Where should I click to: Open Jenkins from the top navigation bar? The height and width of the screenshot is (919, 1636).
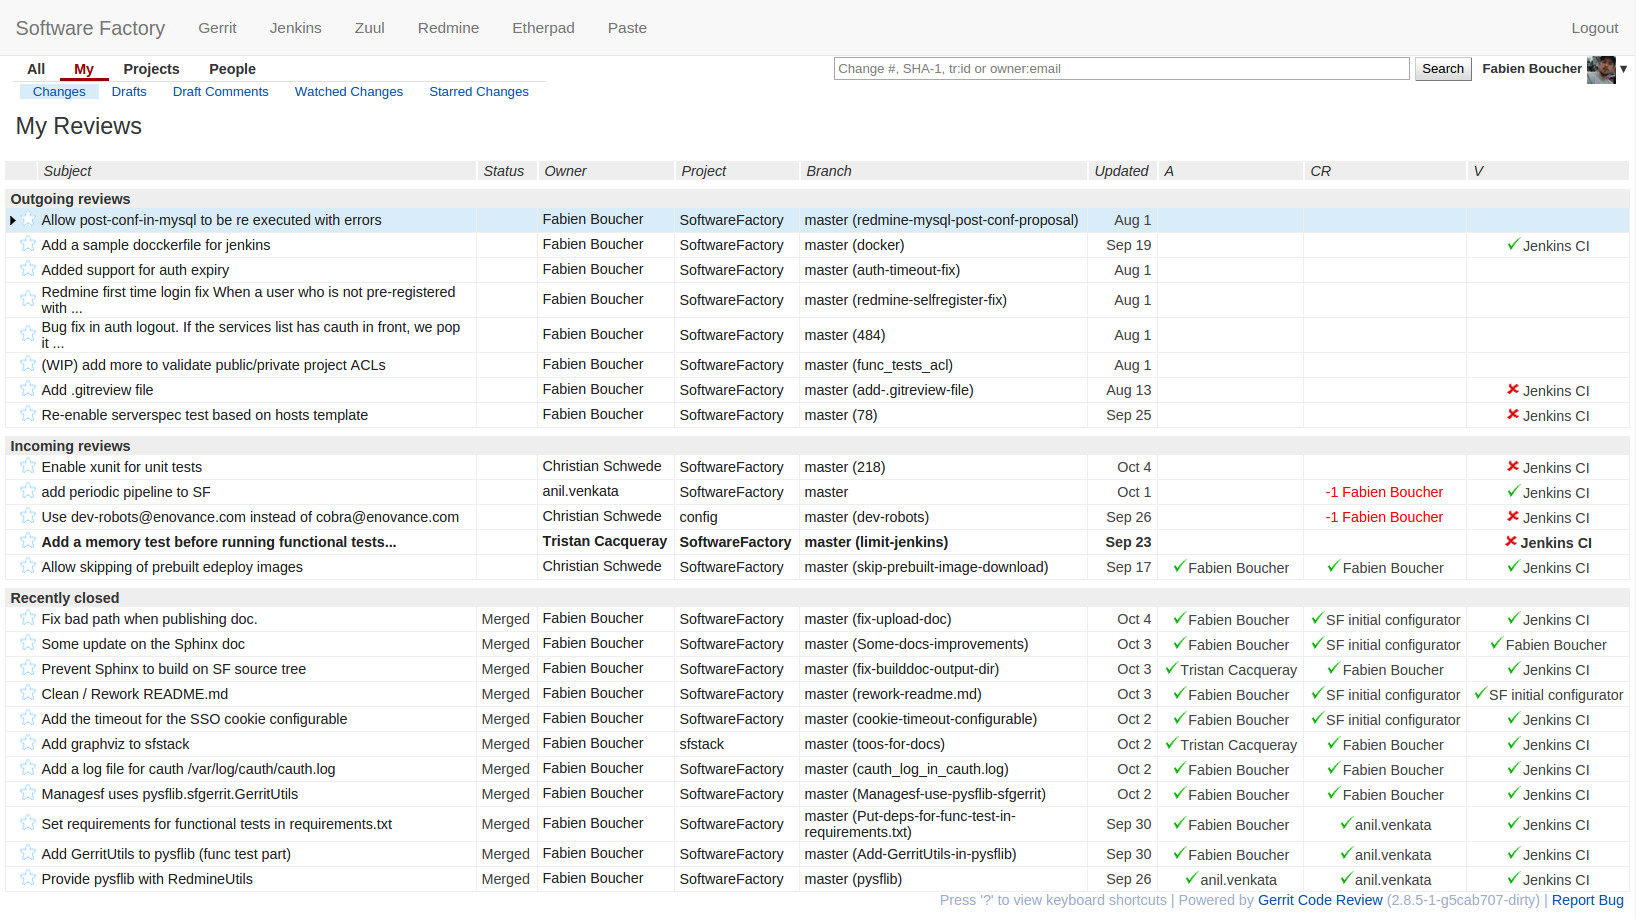(295, 28)
